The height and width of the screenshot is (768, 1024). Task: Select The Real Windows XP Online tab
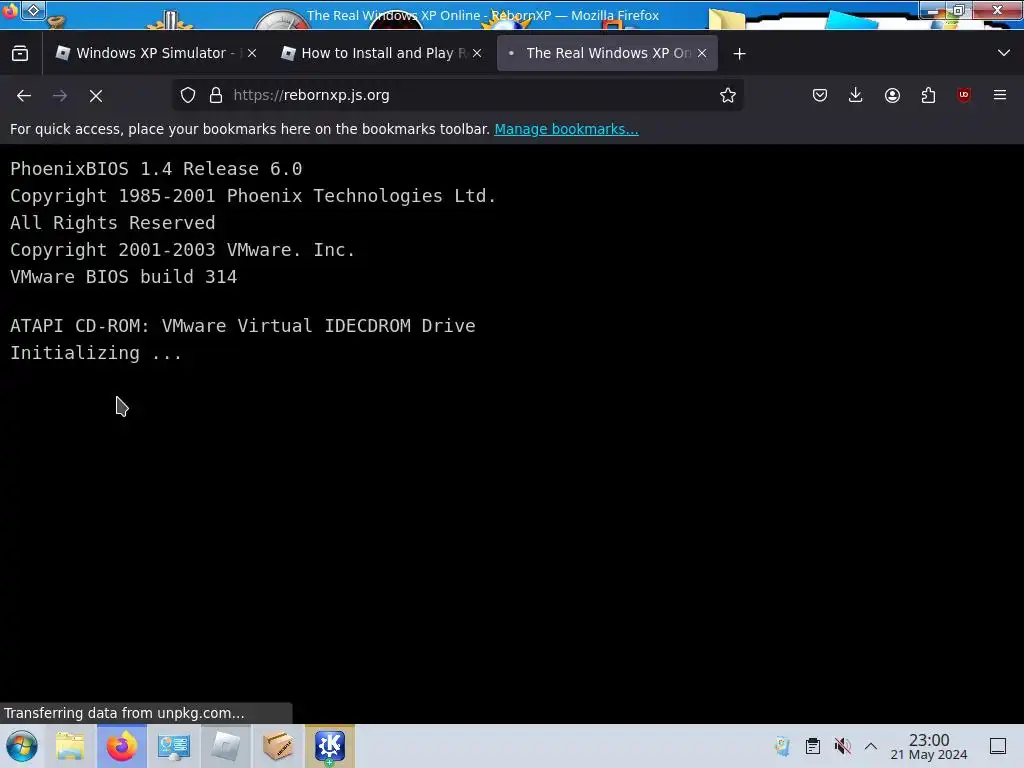click(x=607, y=53)
